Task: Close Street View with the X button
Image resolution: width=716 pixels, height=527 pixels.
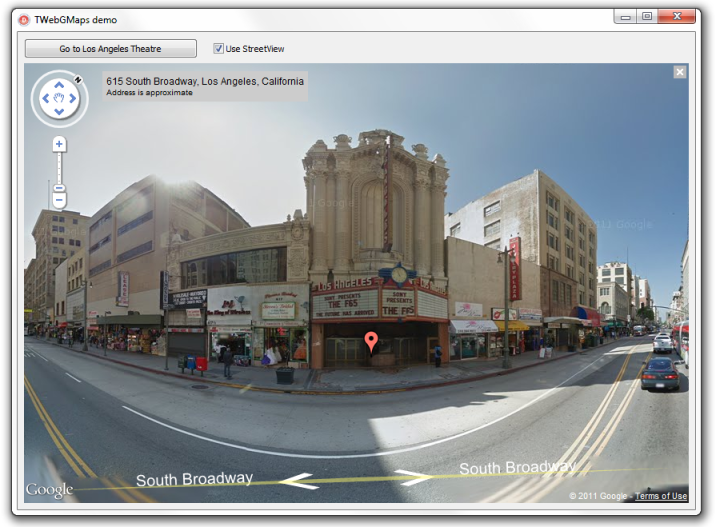Action: pyautogui.click(x=680, y=72)
